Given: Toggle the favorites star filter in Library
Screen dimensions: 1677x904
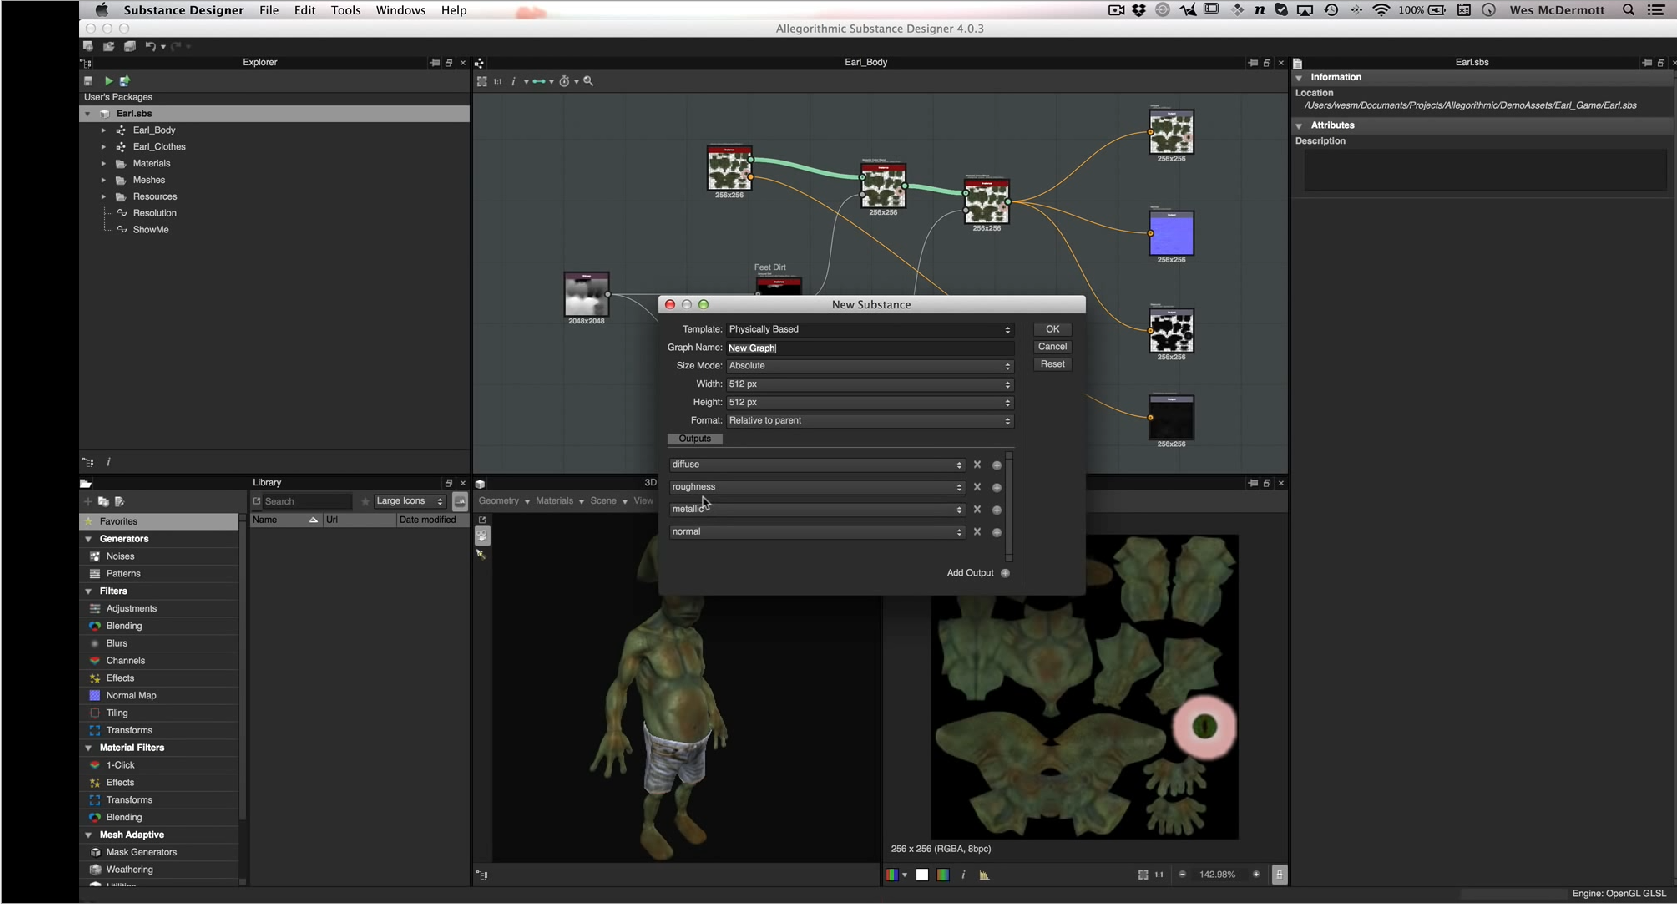Looking at the screenshot, I should [365, 502].
